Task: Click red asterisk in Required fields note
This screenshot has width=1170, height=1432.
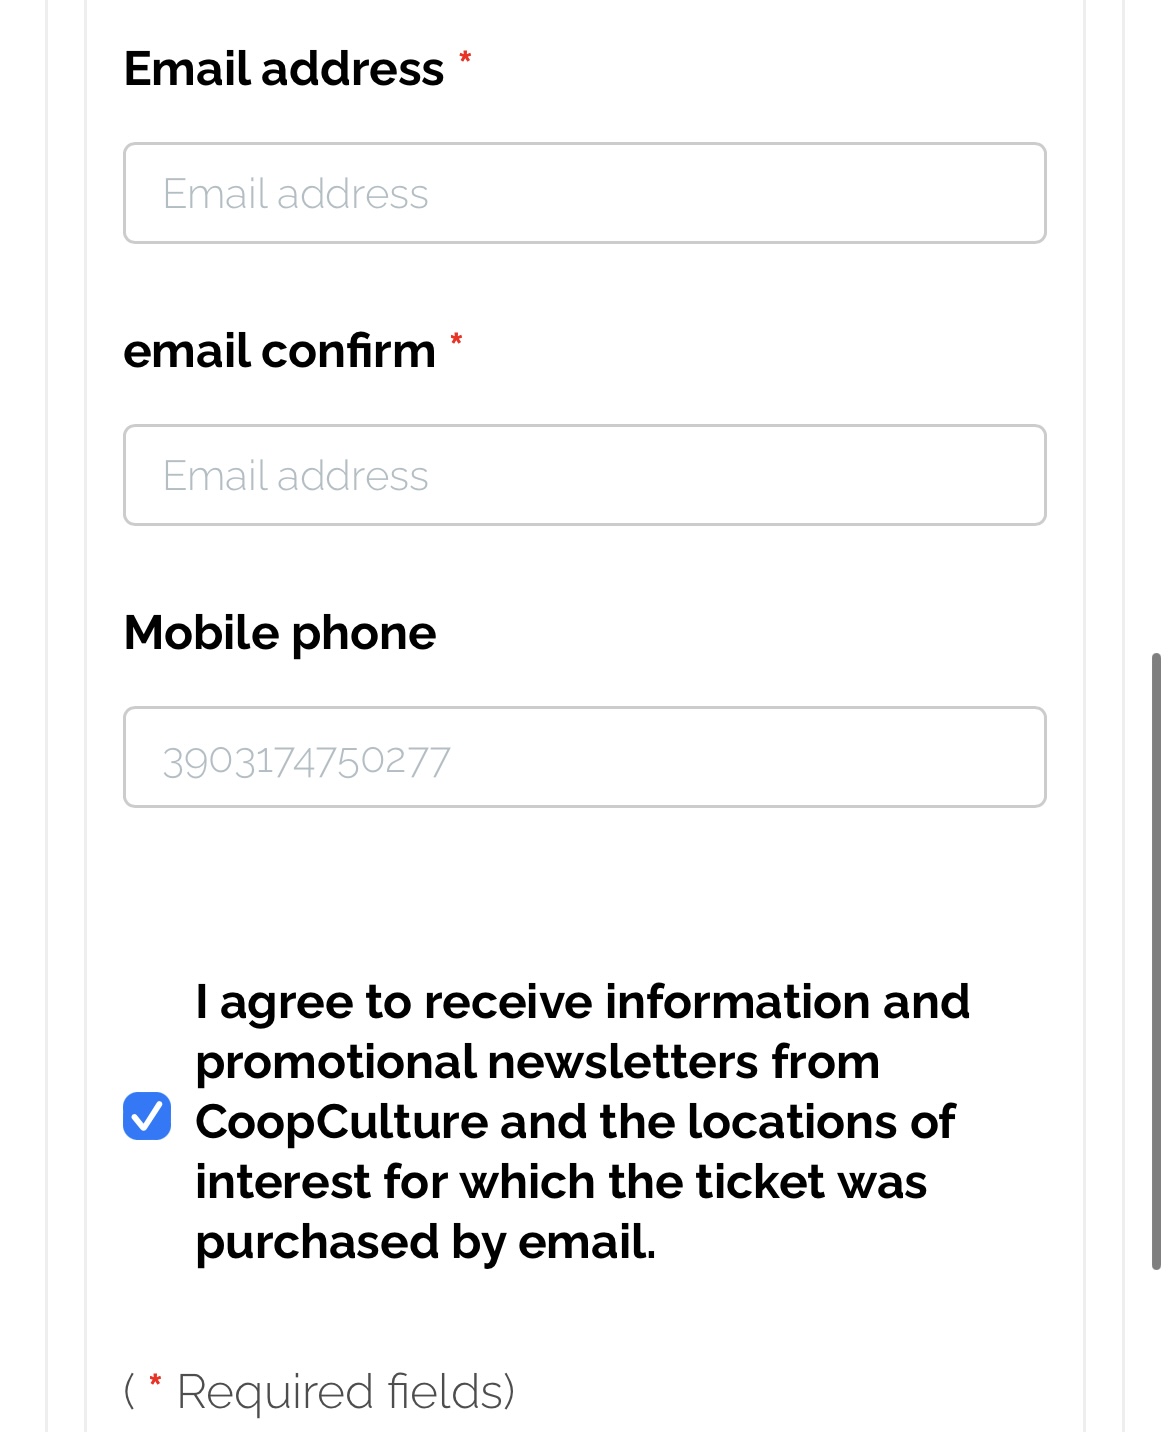Action: [155, 1381]
